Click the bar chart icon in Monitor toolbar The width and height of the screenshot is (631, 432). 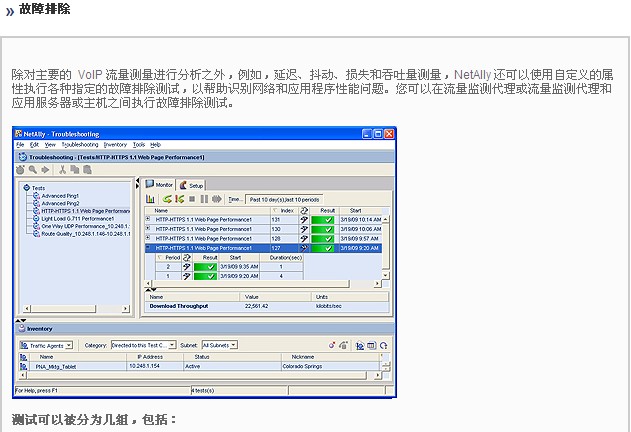click(151, 199)
